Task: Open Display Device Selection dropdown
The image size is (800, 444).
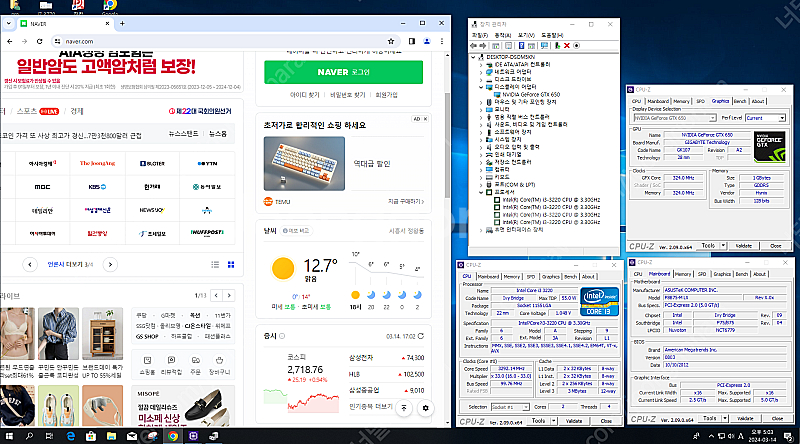Action: click(712, 118)
